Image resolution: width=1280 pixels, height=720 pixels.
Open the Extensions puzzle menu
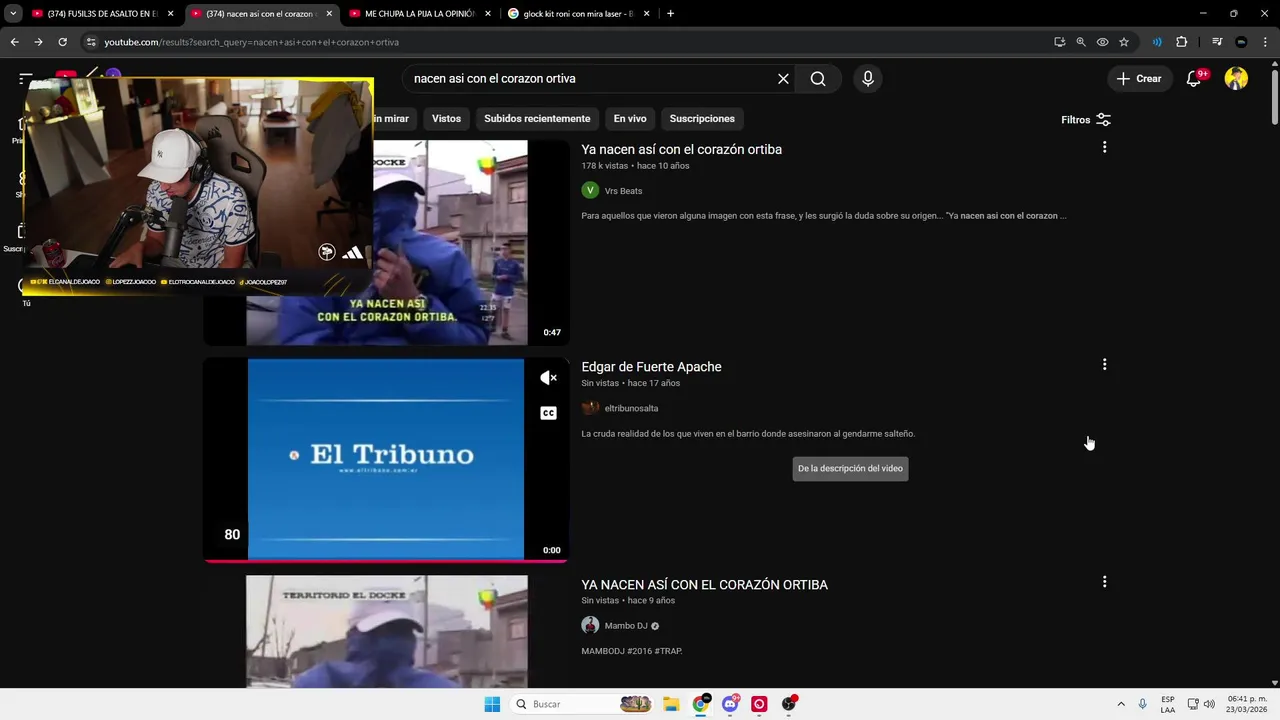tap(1182, 42)
